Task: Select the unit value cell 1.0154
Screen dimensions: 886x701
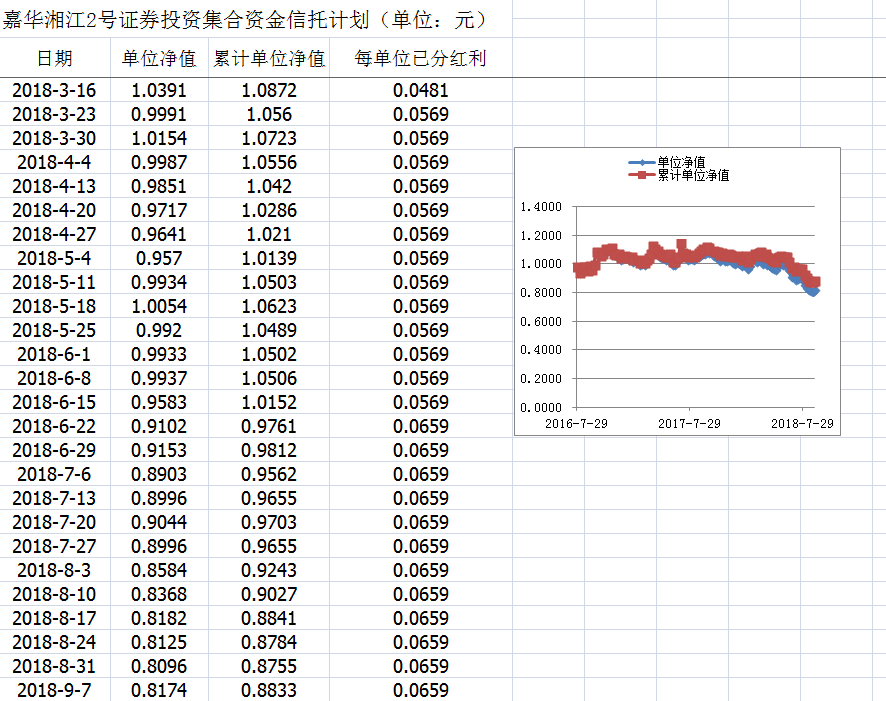Action: click(159, 138)
